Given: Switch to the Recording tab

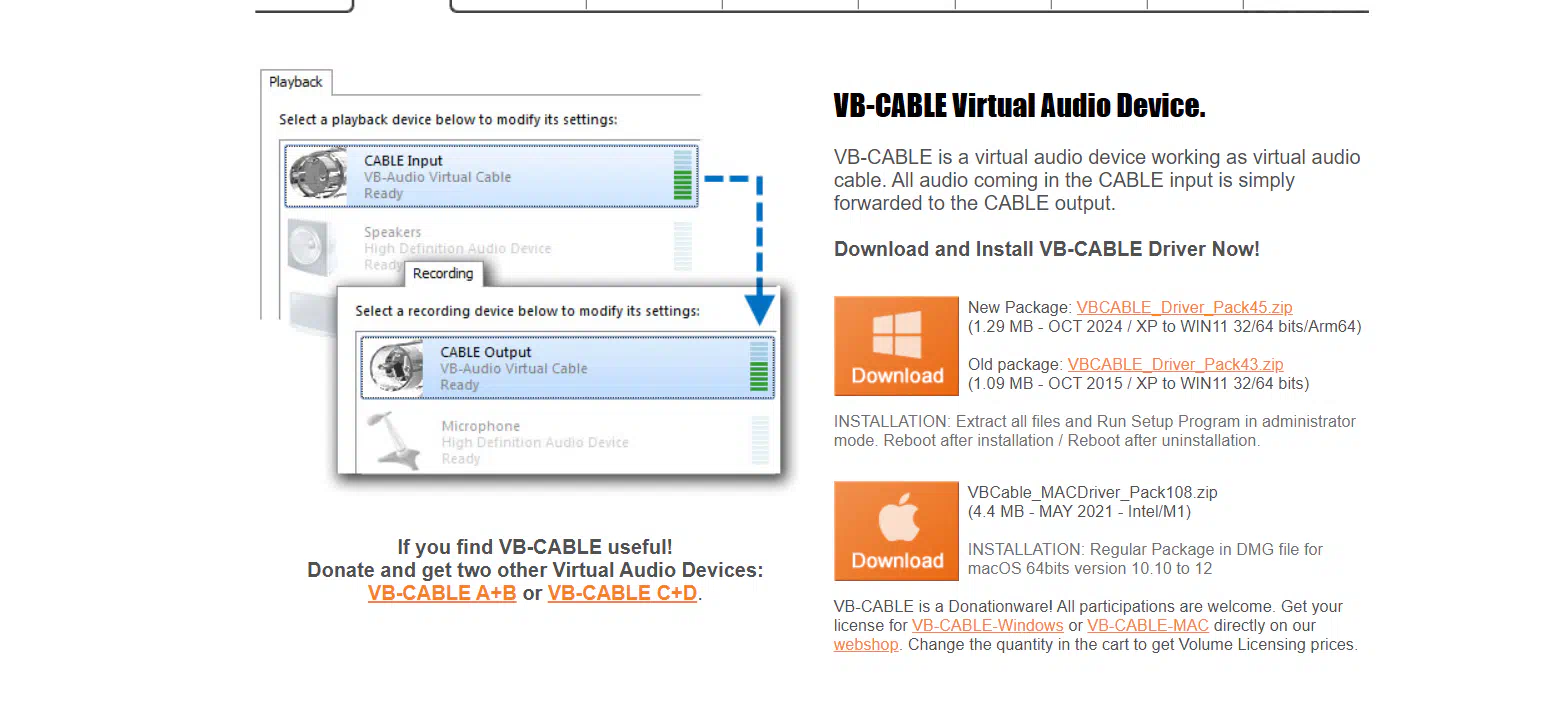Looking at the screenshot, I should (443, 274).
